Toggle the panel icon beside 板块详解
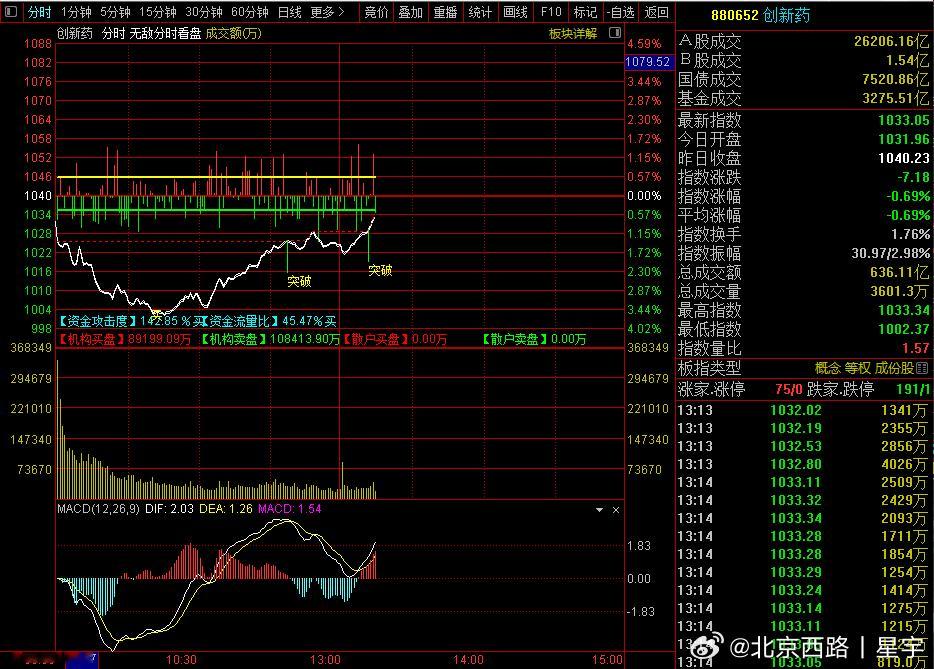 (x=615, y=33)
